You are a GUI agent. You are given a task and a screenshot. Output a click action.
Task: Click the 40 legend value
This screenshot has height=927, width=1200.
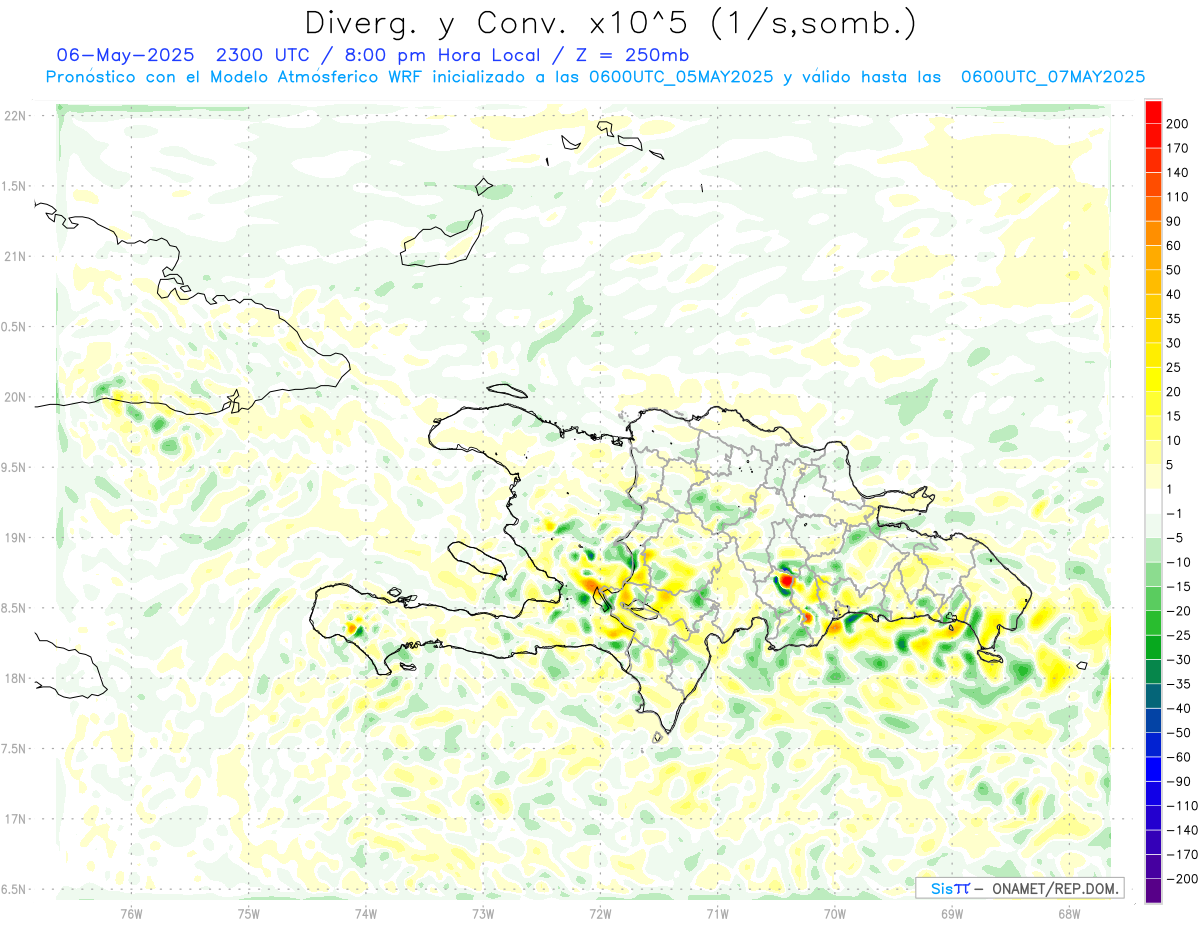[x=1173, y=295]
